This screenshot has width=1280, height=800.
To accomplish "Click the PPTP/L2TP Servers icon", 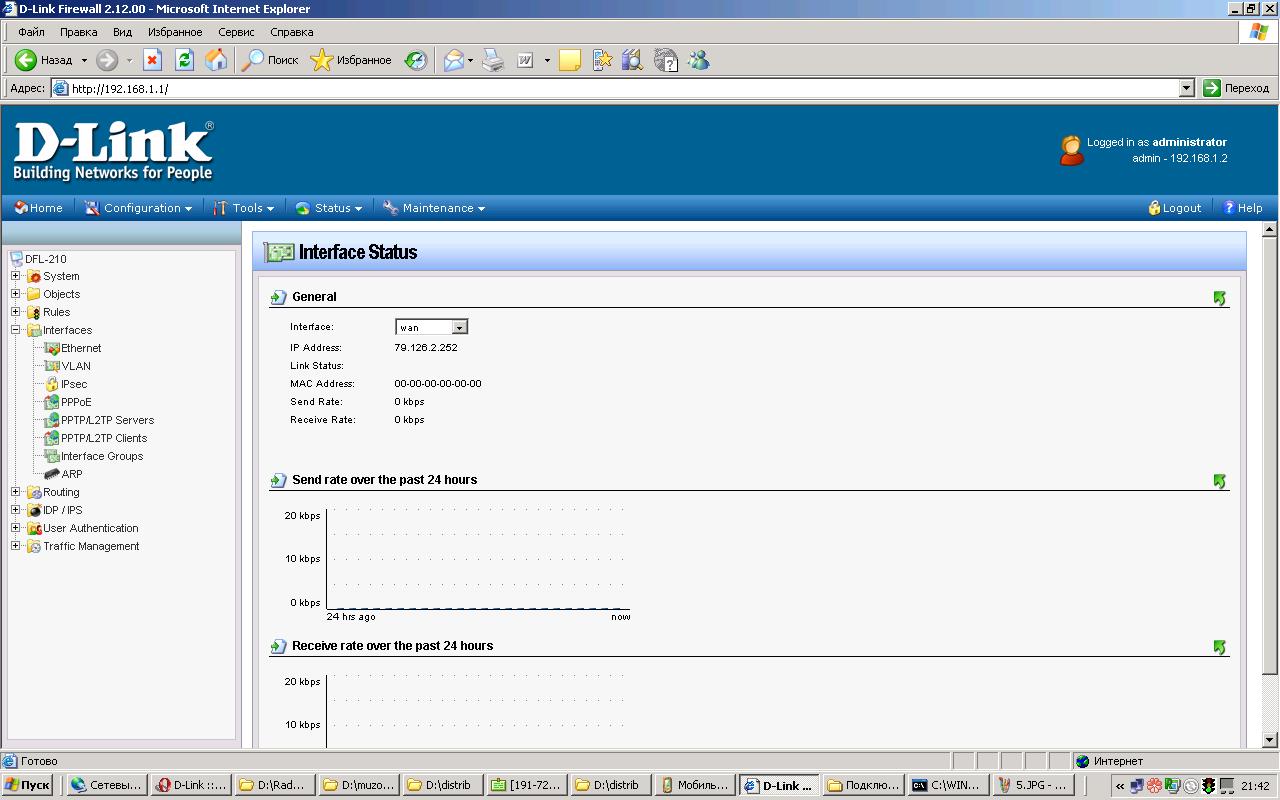I will click(52, 420).
